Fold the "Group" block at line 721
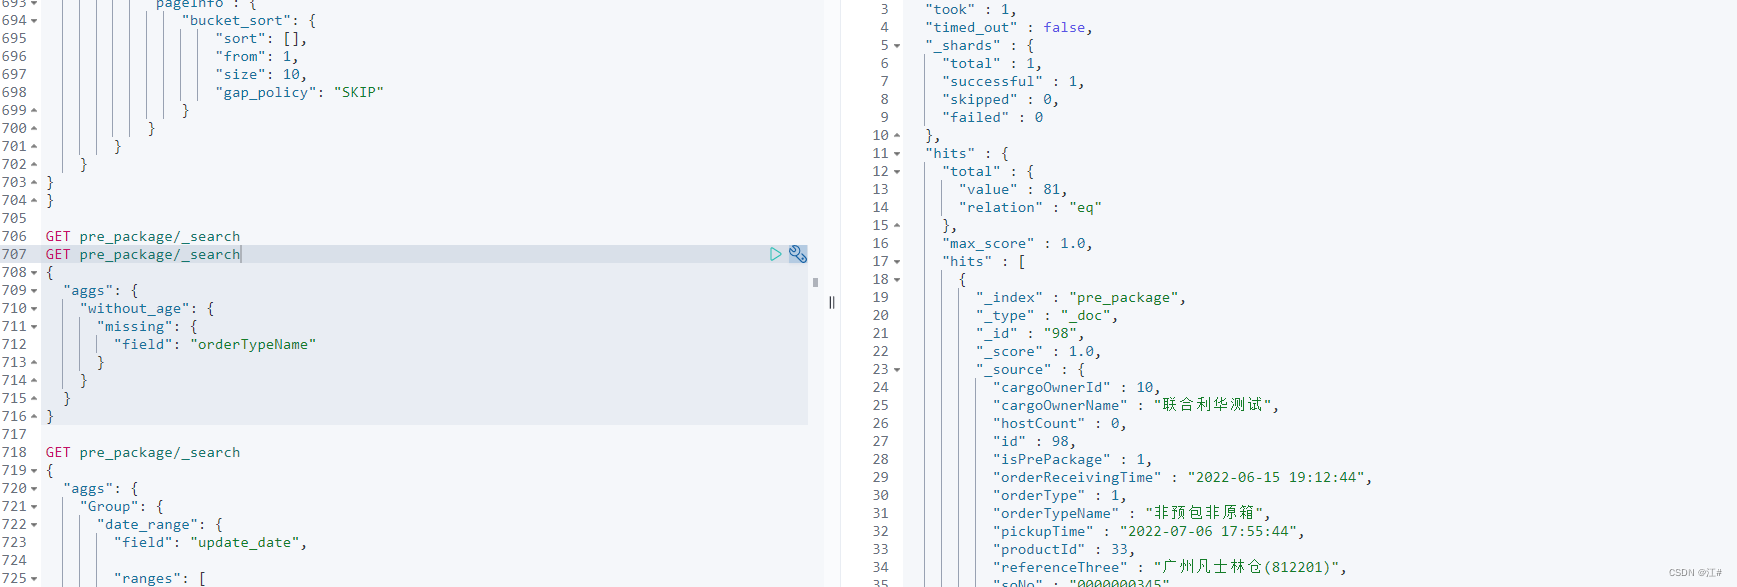 point(34,506)
